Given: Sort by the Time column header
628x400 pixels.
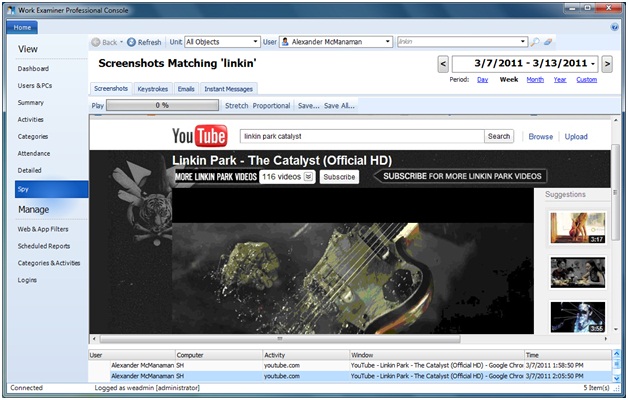Looking at the screenshot, I should click(x=568, y=355).
